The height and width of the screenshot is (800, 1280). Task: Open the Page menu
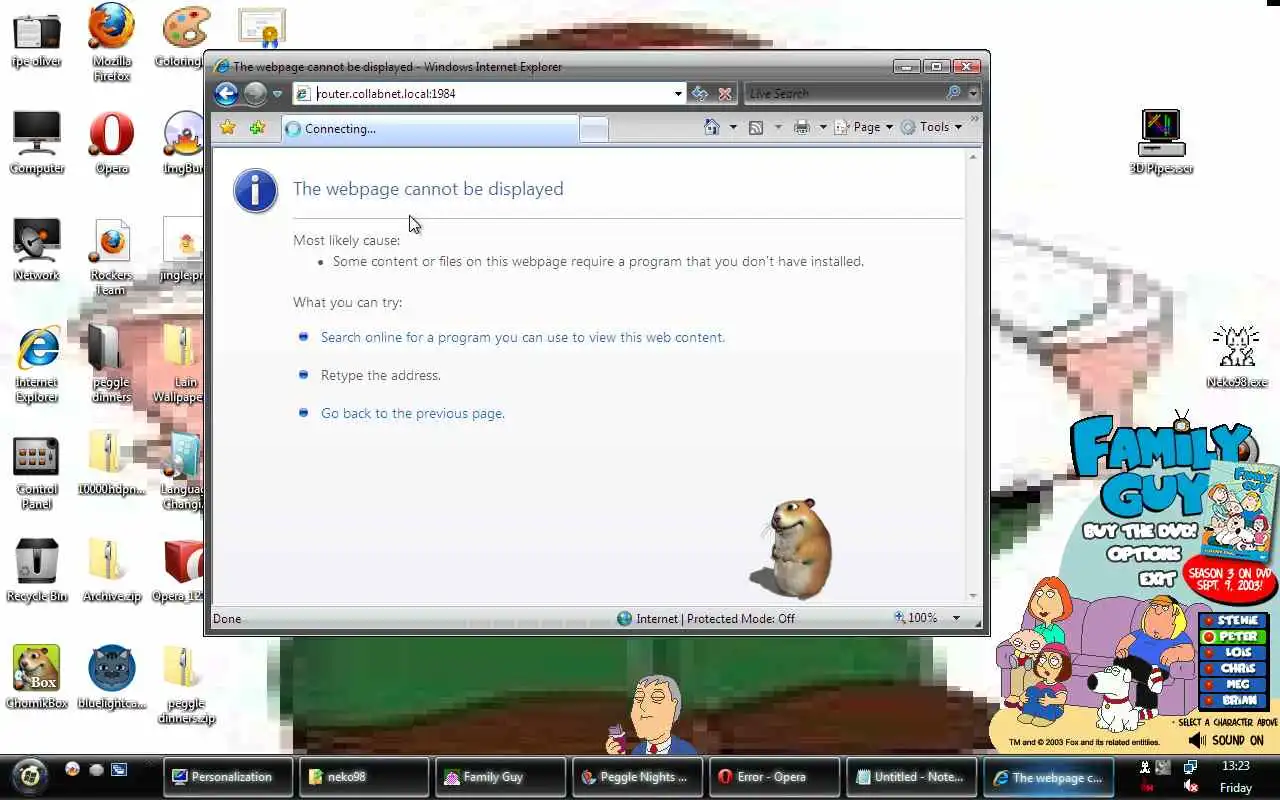coord(864,127)
